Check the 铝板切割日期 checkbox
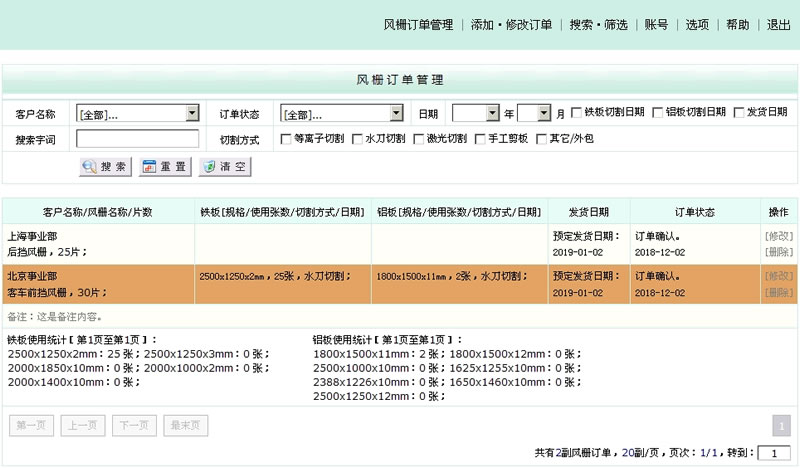Screen dimensions: 800x468 pyautogui.click(x=658, y=113)
